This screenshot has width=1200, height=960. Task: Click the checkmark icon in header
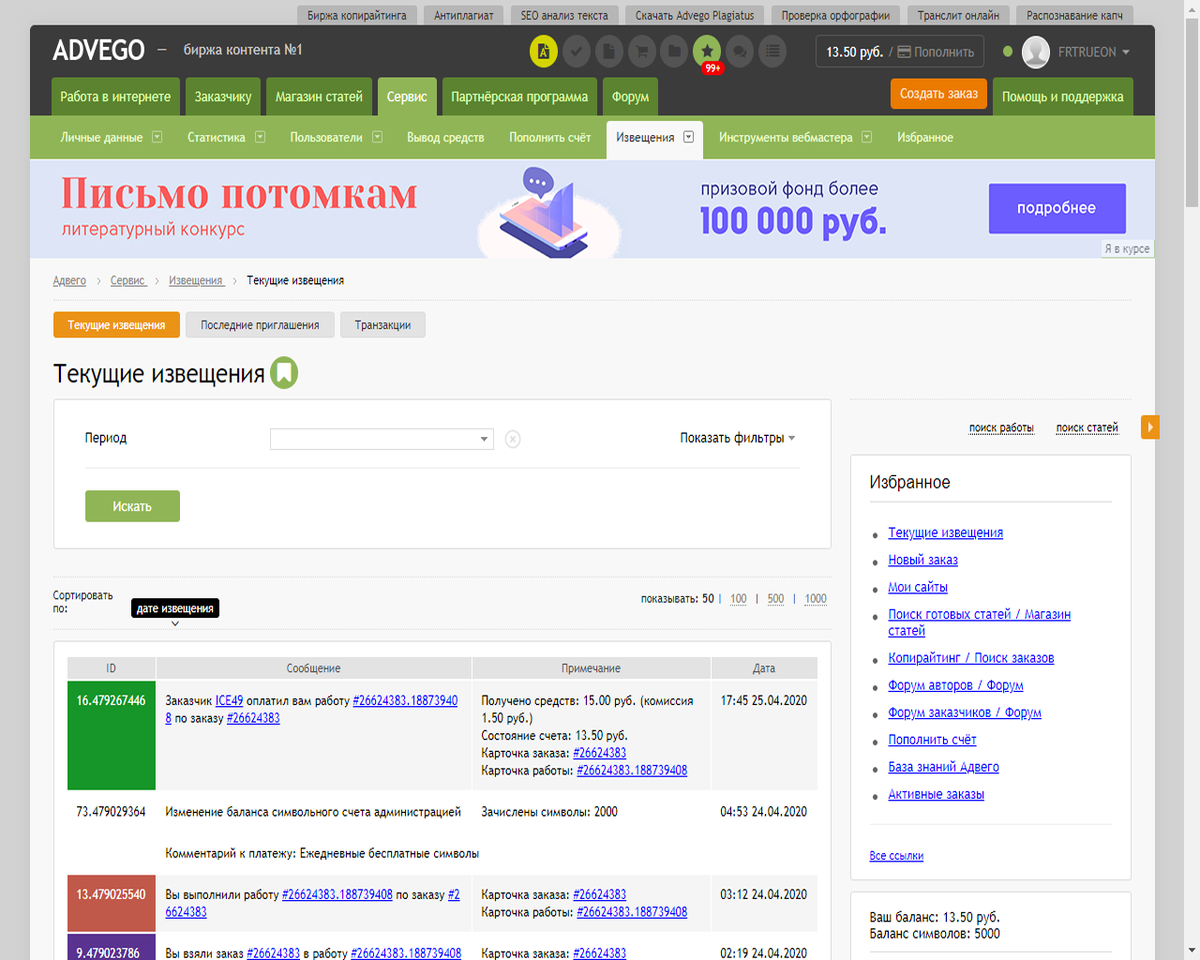576,51
